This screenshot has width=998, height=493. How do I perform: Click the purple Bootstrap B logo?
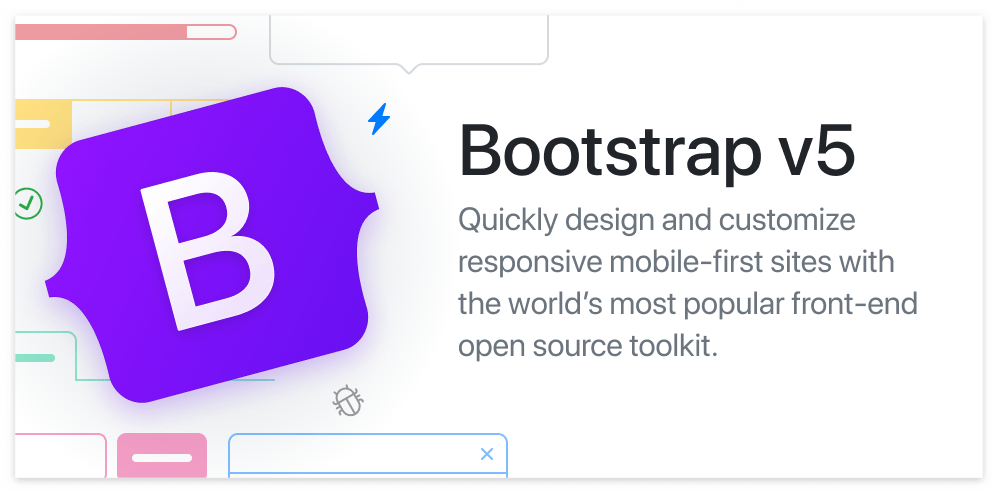[x=212, y=245]
